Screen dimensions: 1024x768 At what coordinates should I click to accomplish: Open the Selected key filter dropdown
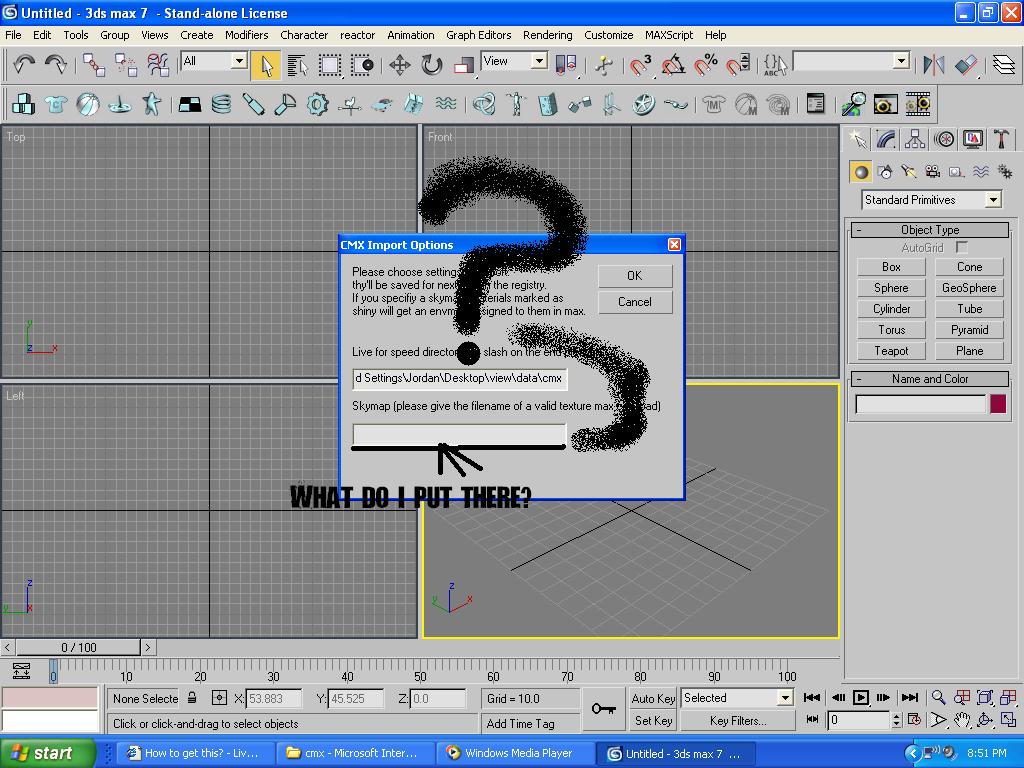pos(737,698)
